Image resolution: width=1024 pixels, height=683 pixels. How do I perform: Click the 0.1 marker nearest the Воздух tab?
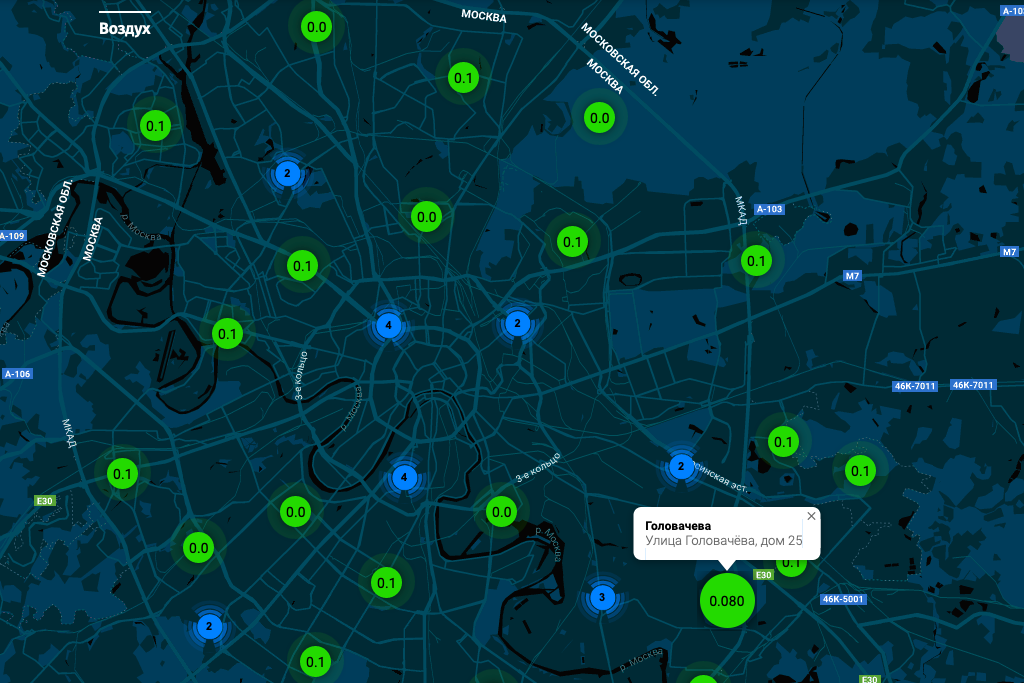156,126
